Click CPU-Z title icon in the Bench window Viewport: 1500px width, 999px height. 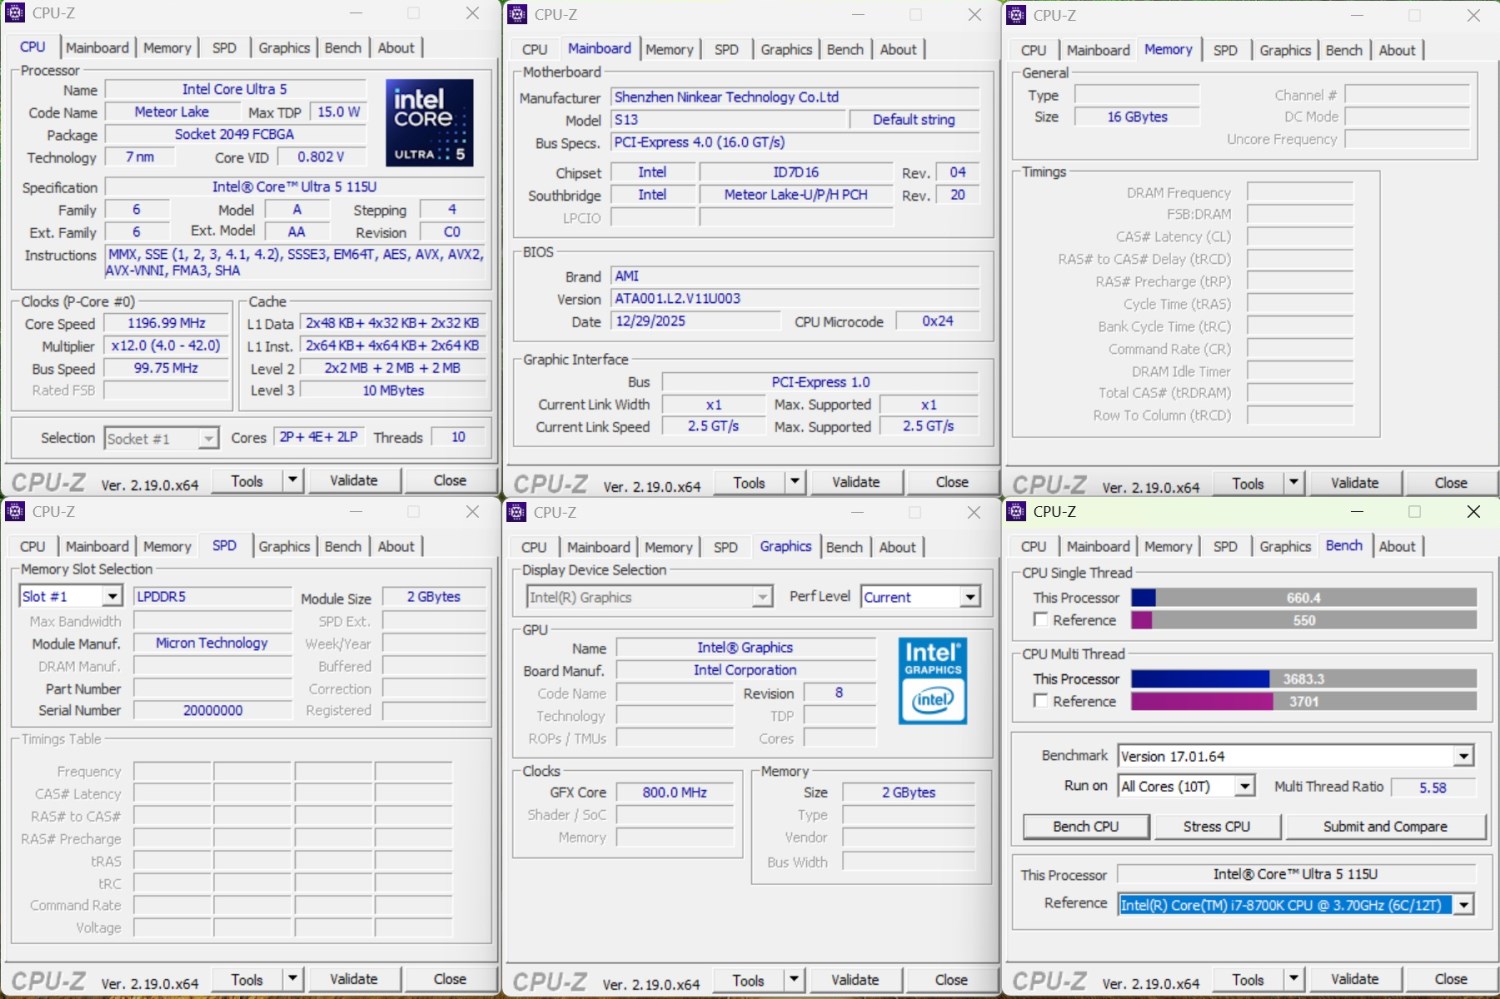point(1016,512)
